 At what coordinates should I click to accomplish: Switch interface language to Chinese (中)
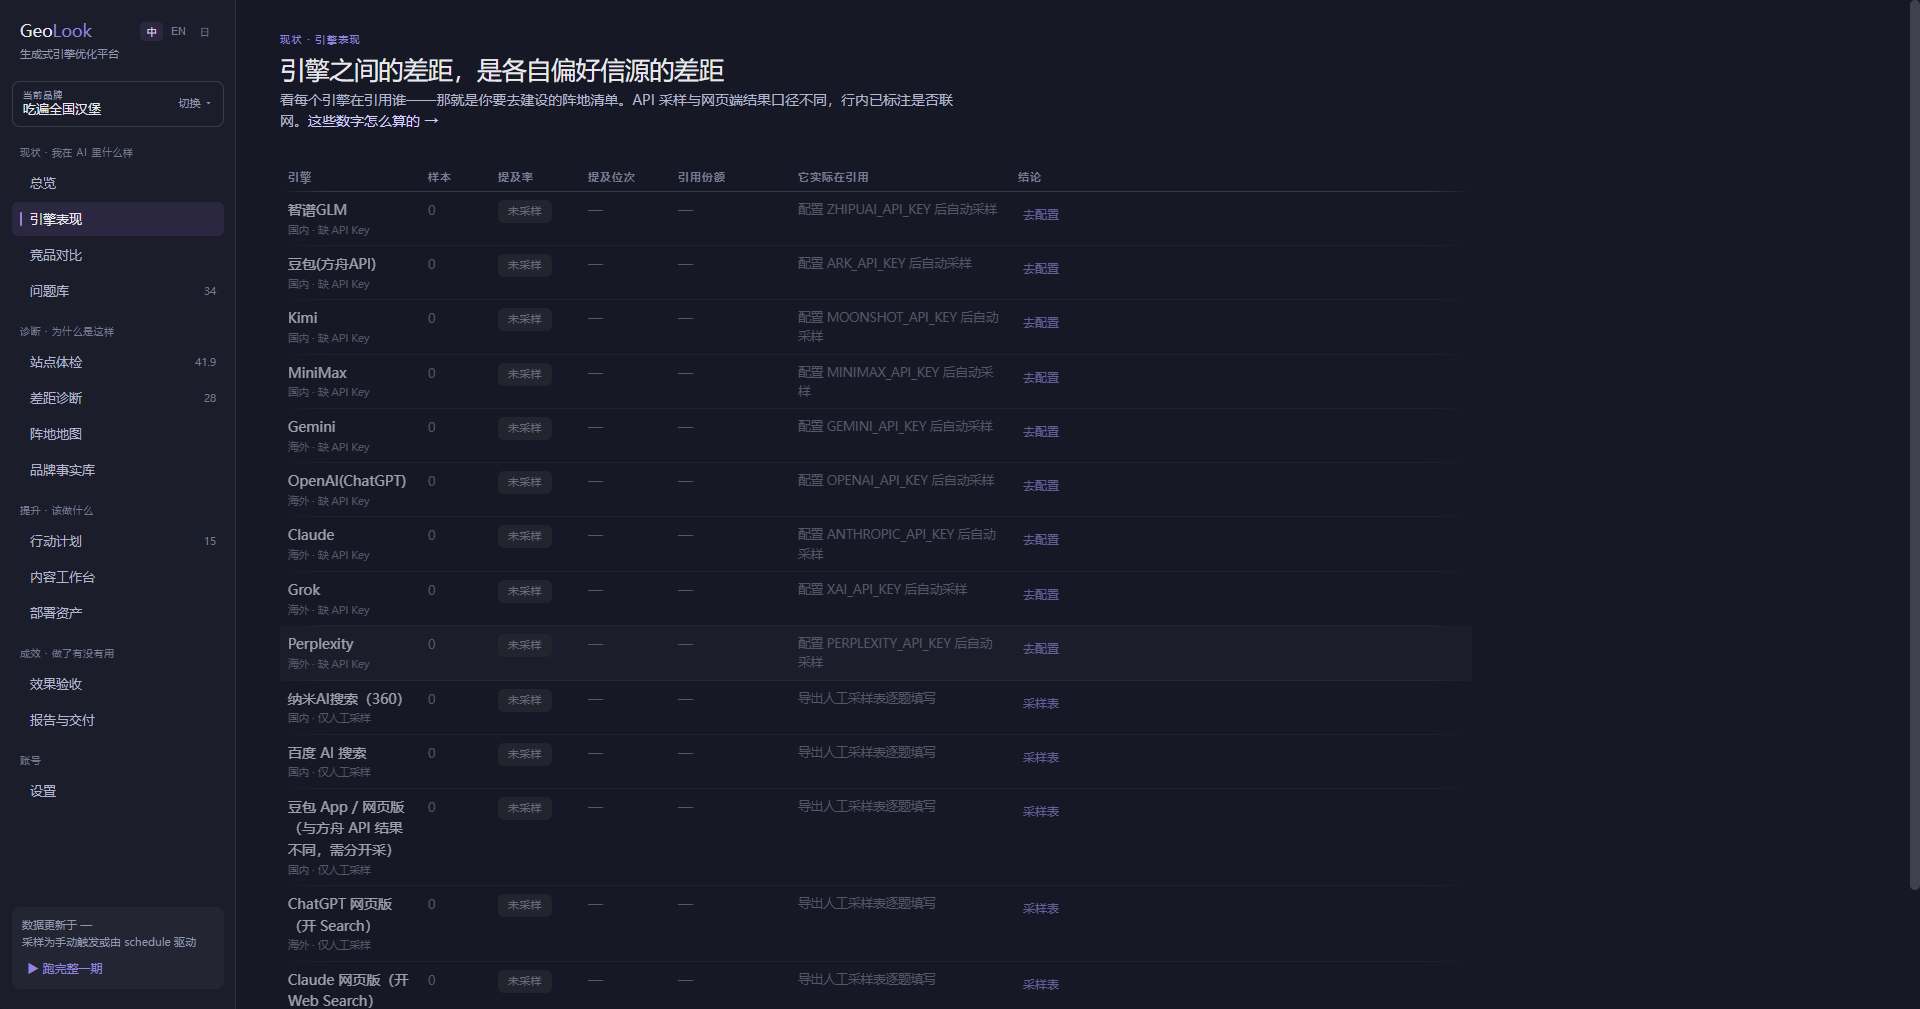tap(152, 32)
